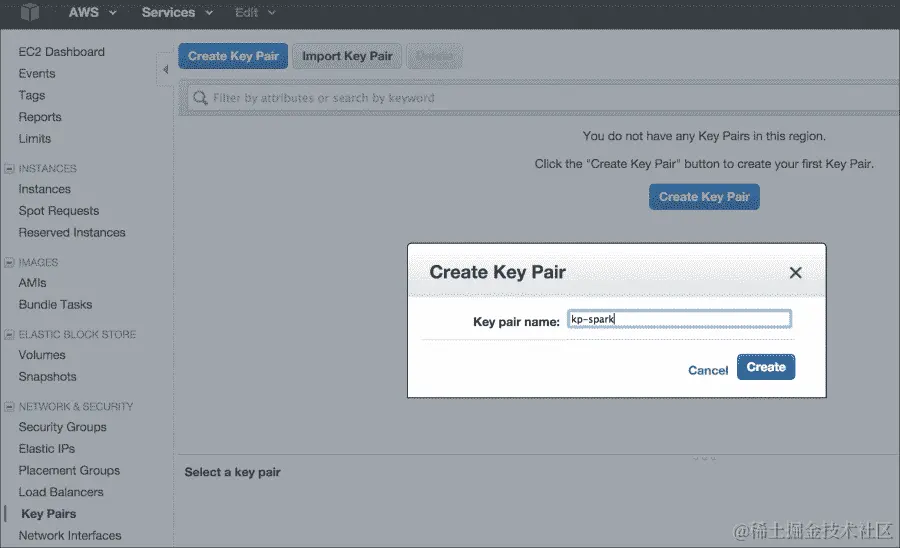Click the centered Create Key Pair button
This screenshot has height=548, width=900.
click(704, 197)
